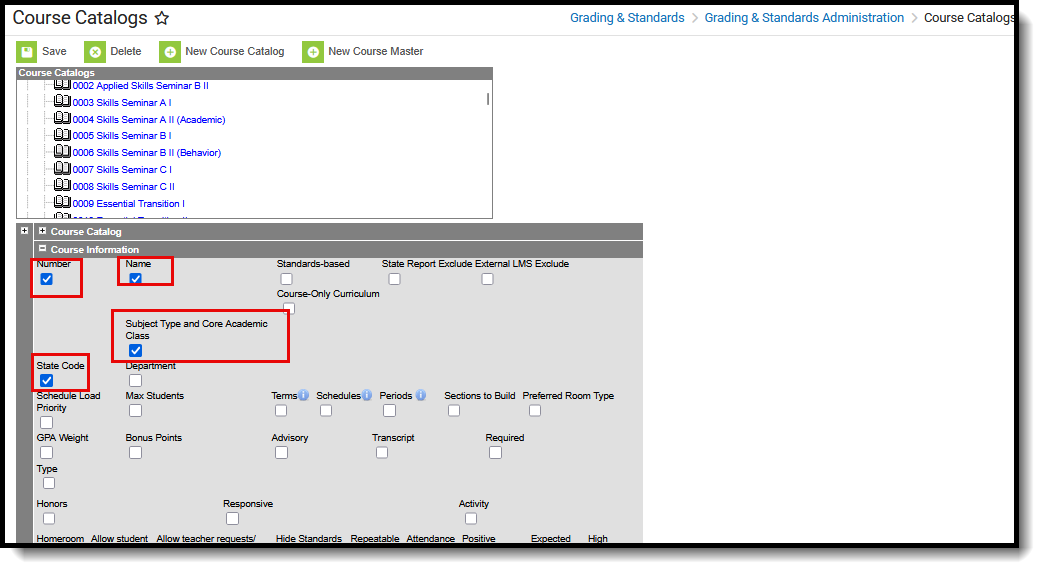Check the GPA Weight checkbox
Viewport: 1044px width, 573px height.
47,453
